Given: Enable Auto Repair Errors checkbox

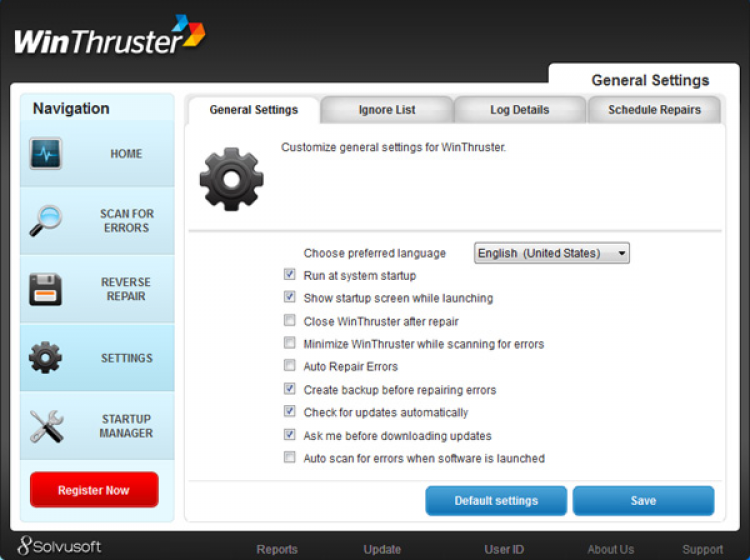Looking at the screenshot, I should (289, 365).
